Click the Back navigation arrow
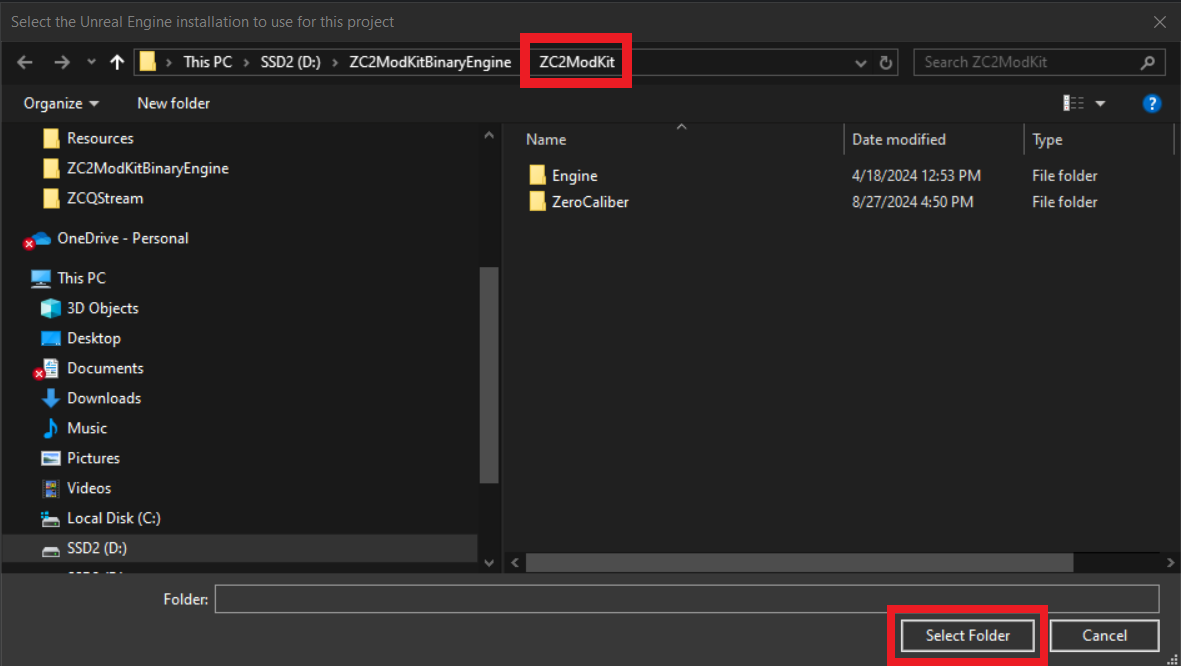 point(25,62)
